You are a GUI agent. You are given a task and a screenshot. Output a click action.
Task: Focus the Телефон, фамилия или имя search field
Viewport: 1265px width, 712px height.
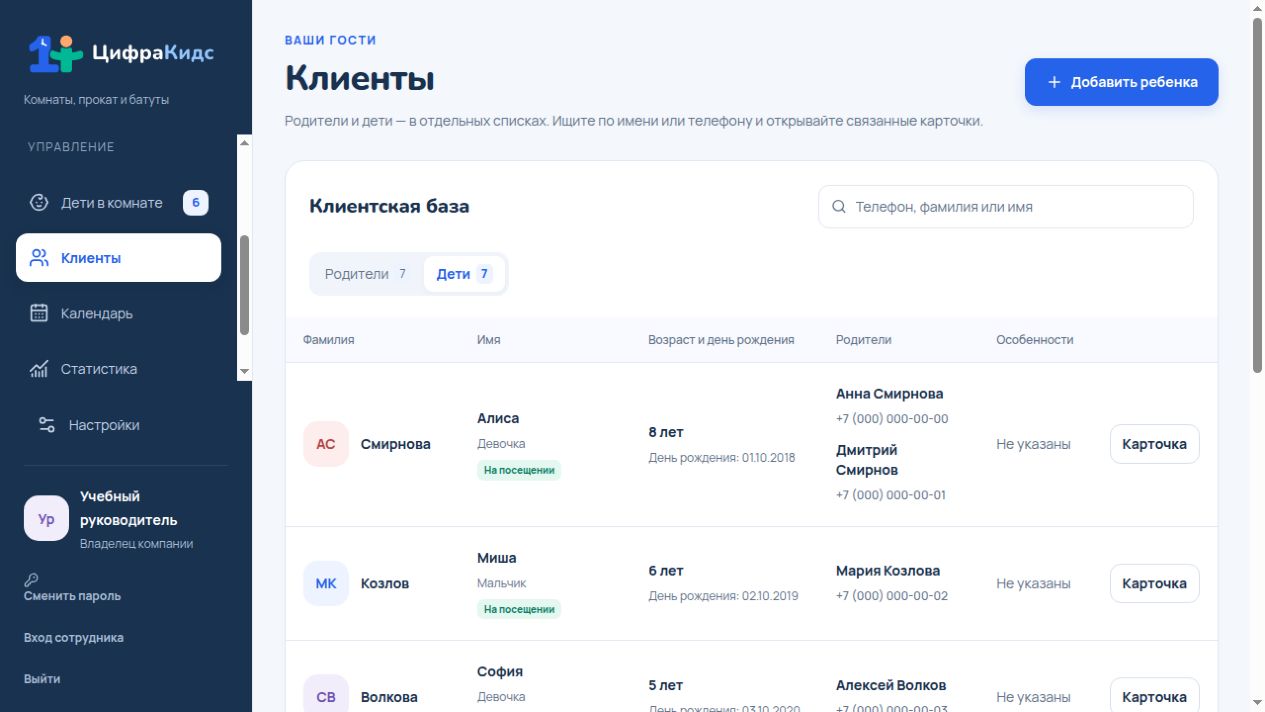[1005, 207]
